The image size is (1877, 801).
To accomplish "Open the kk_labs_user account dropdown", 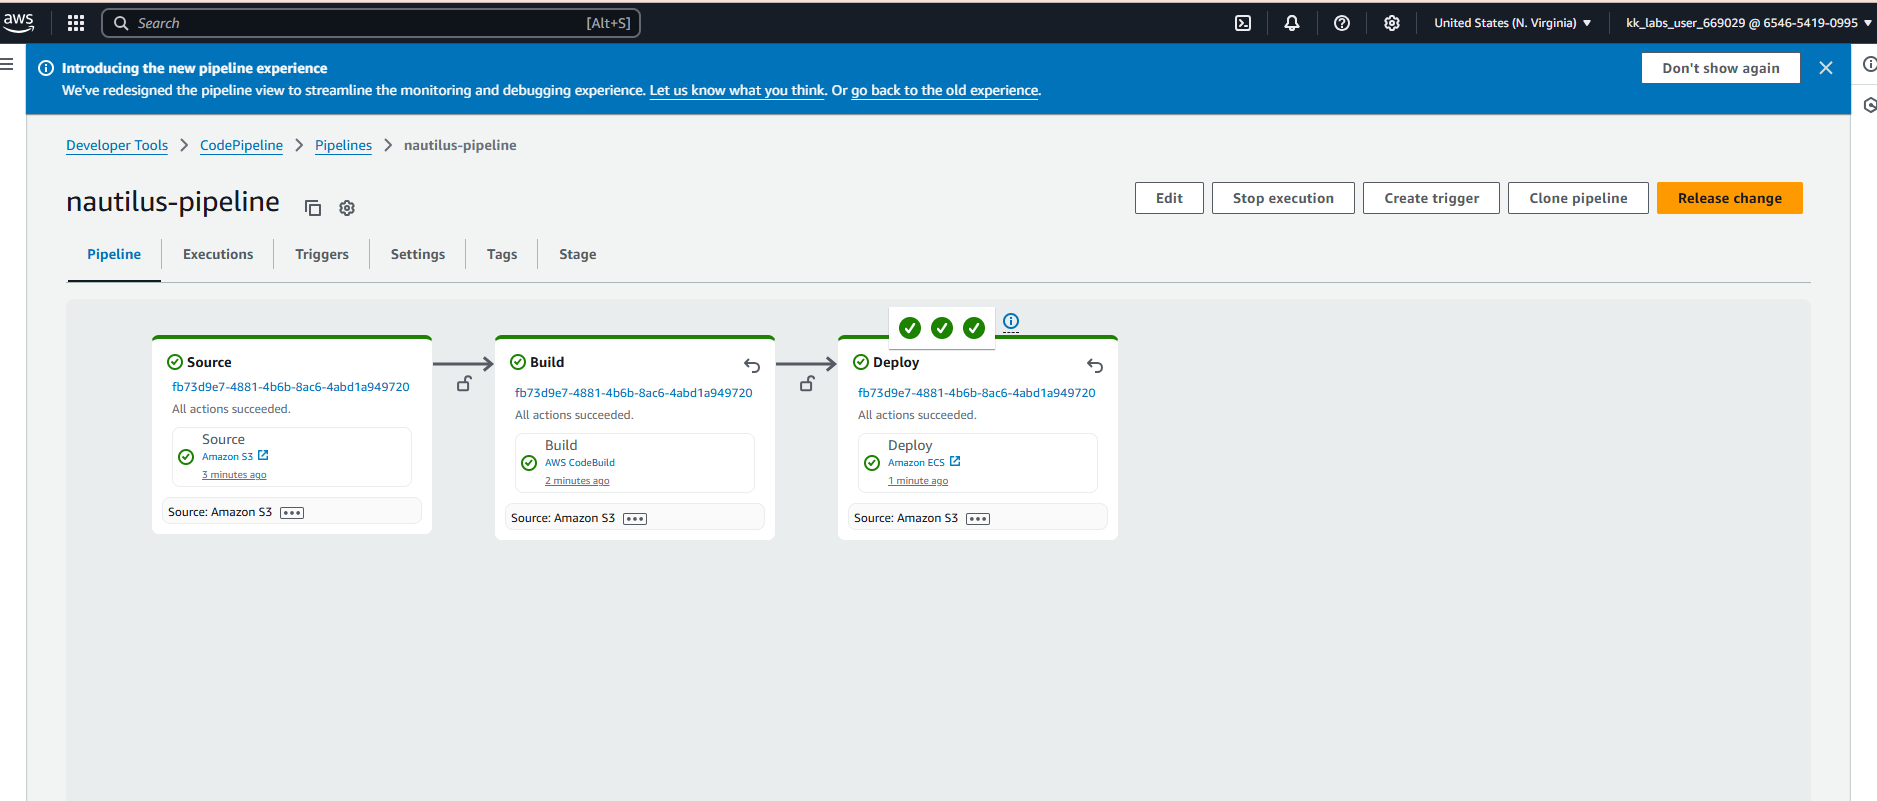I will tap(1749, 23).
